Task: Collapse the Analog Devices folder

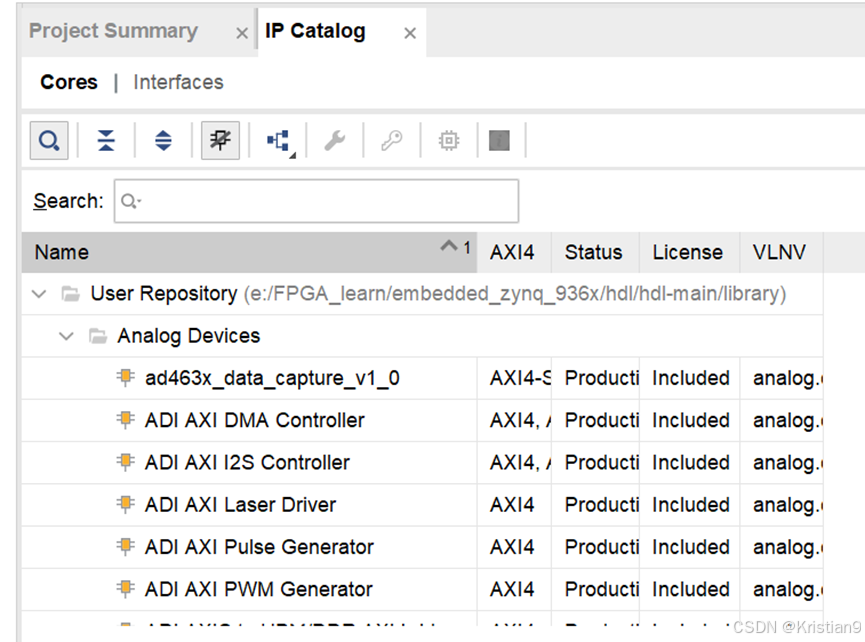Action: pos(66,336)
